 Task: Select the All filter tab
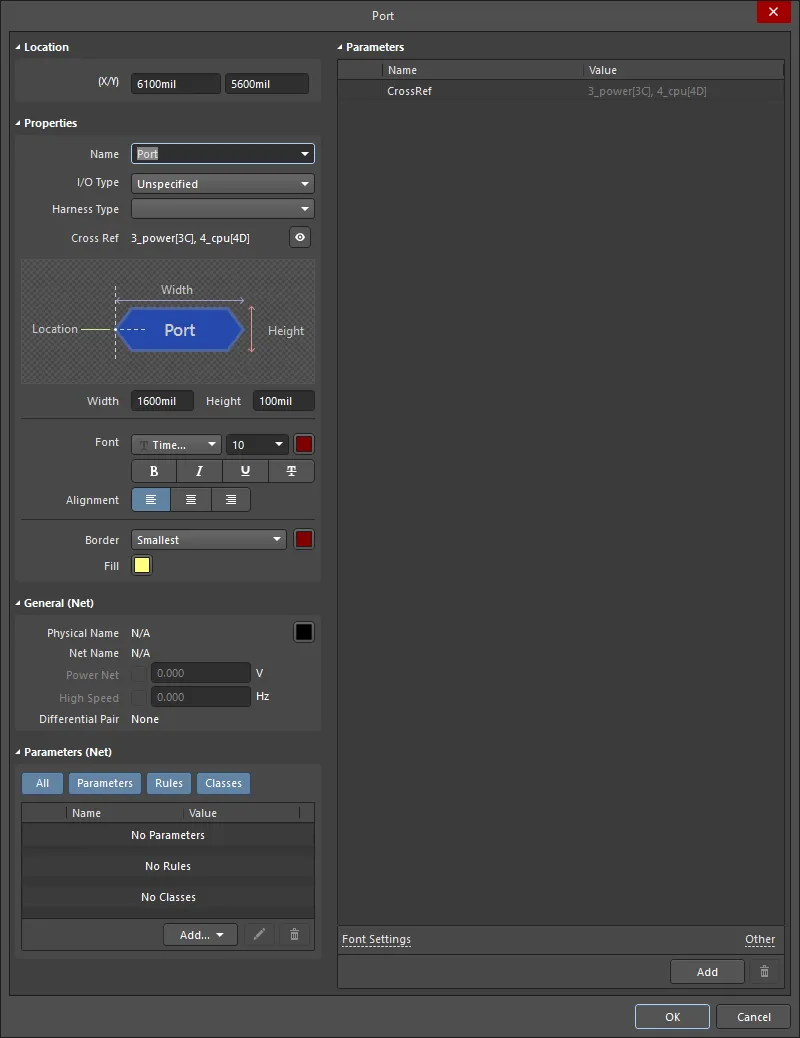42,783
